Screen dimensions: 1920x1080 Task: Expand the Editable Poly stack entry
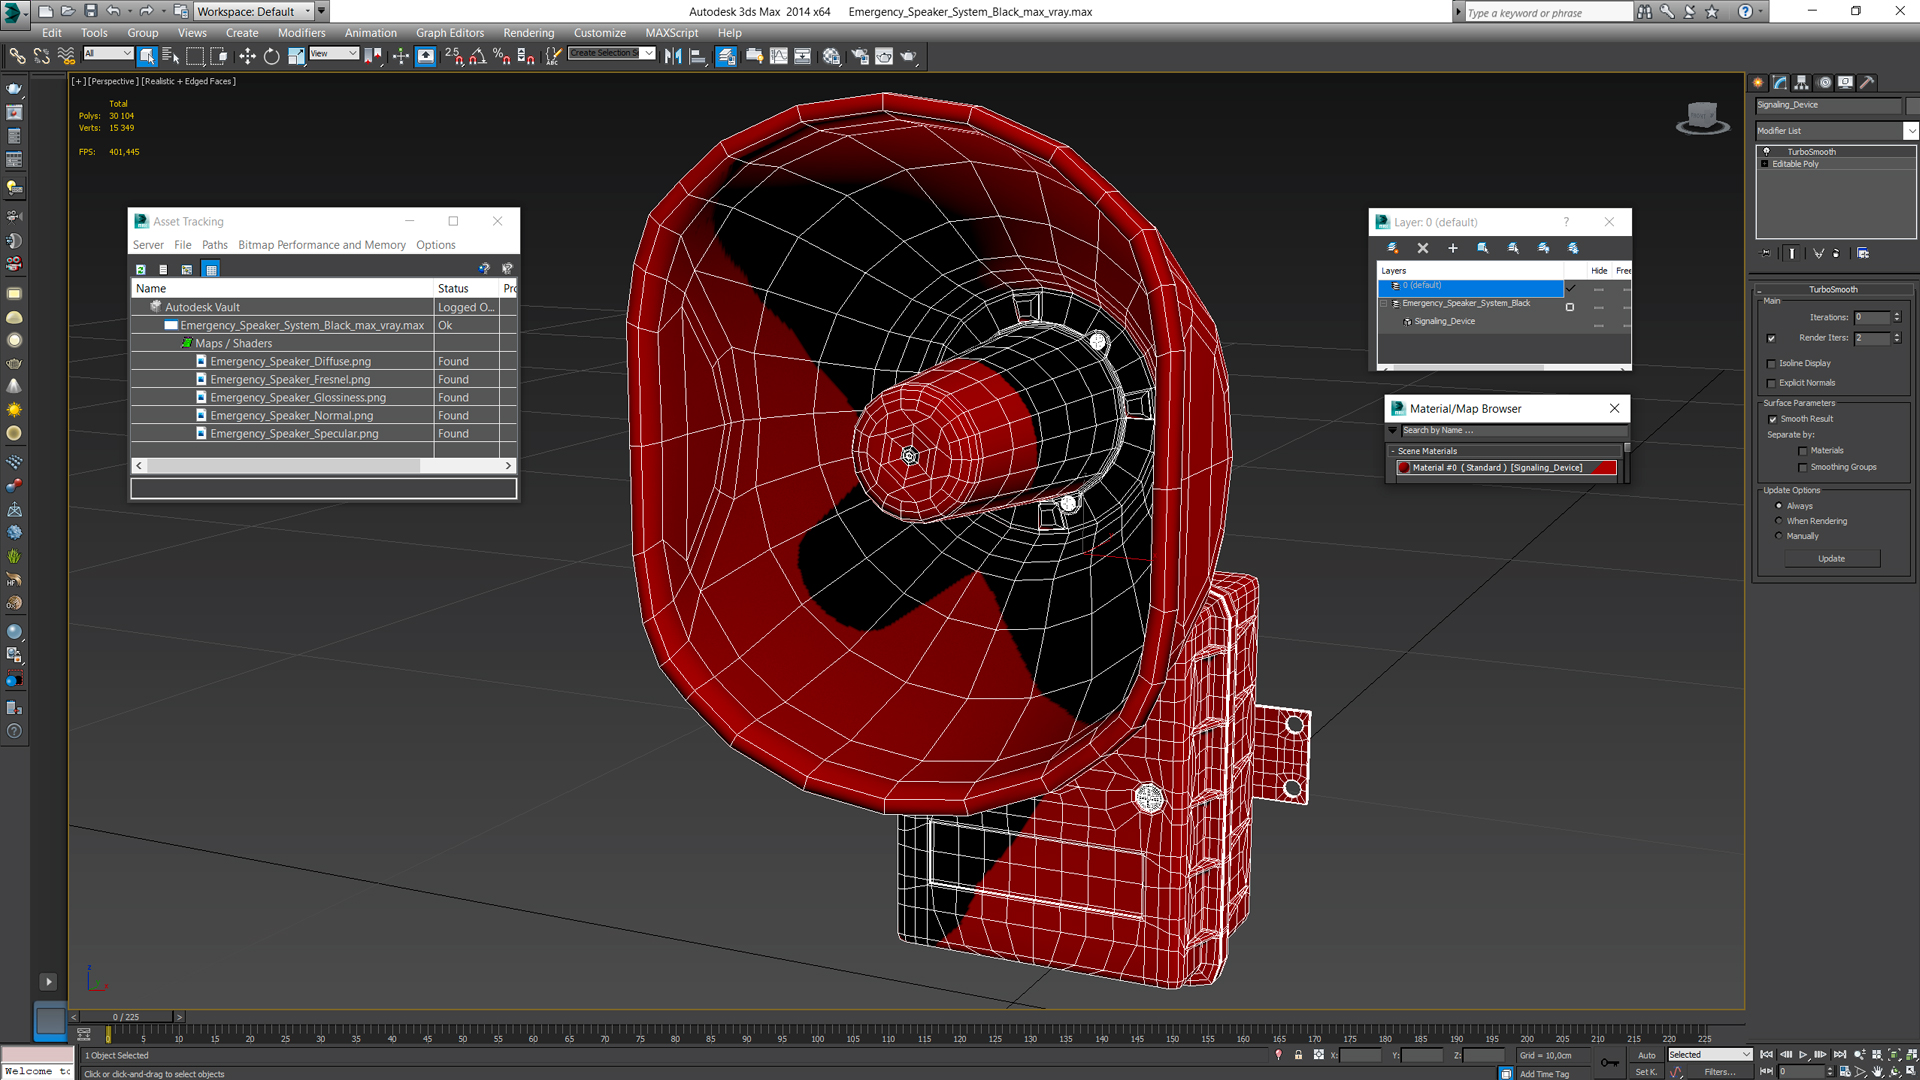coord(1765,164)
